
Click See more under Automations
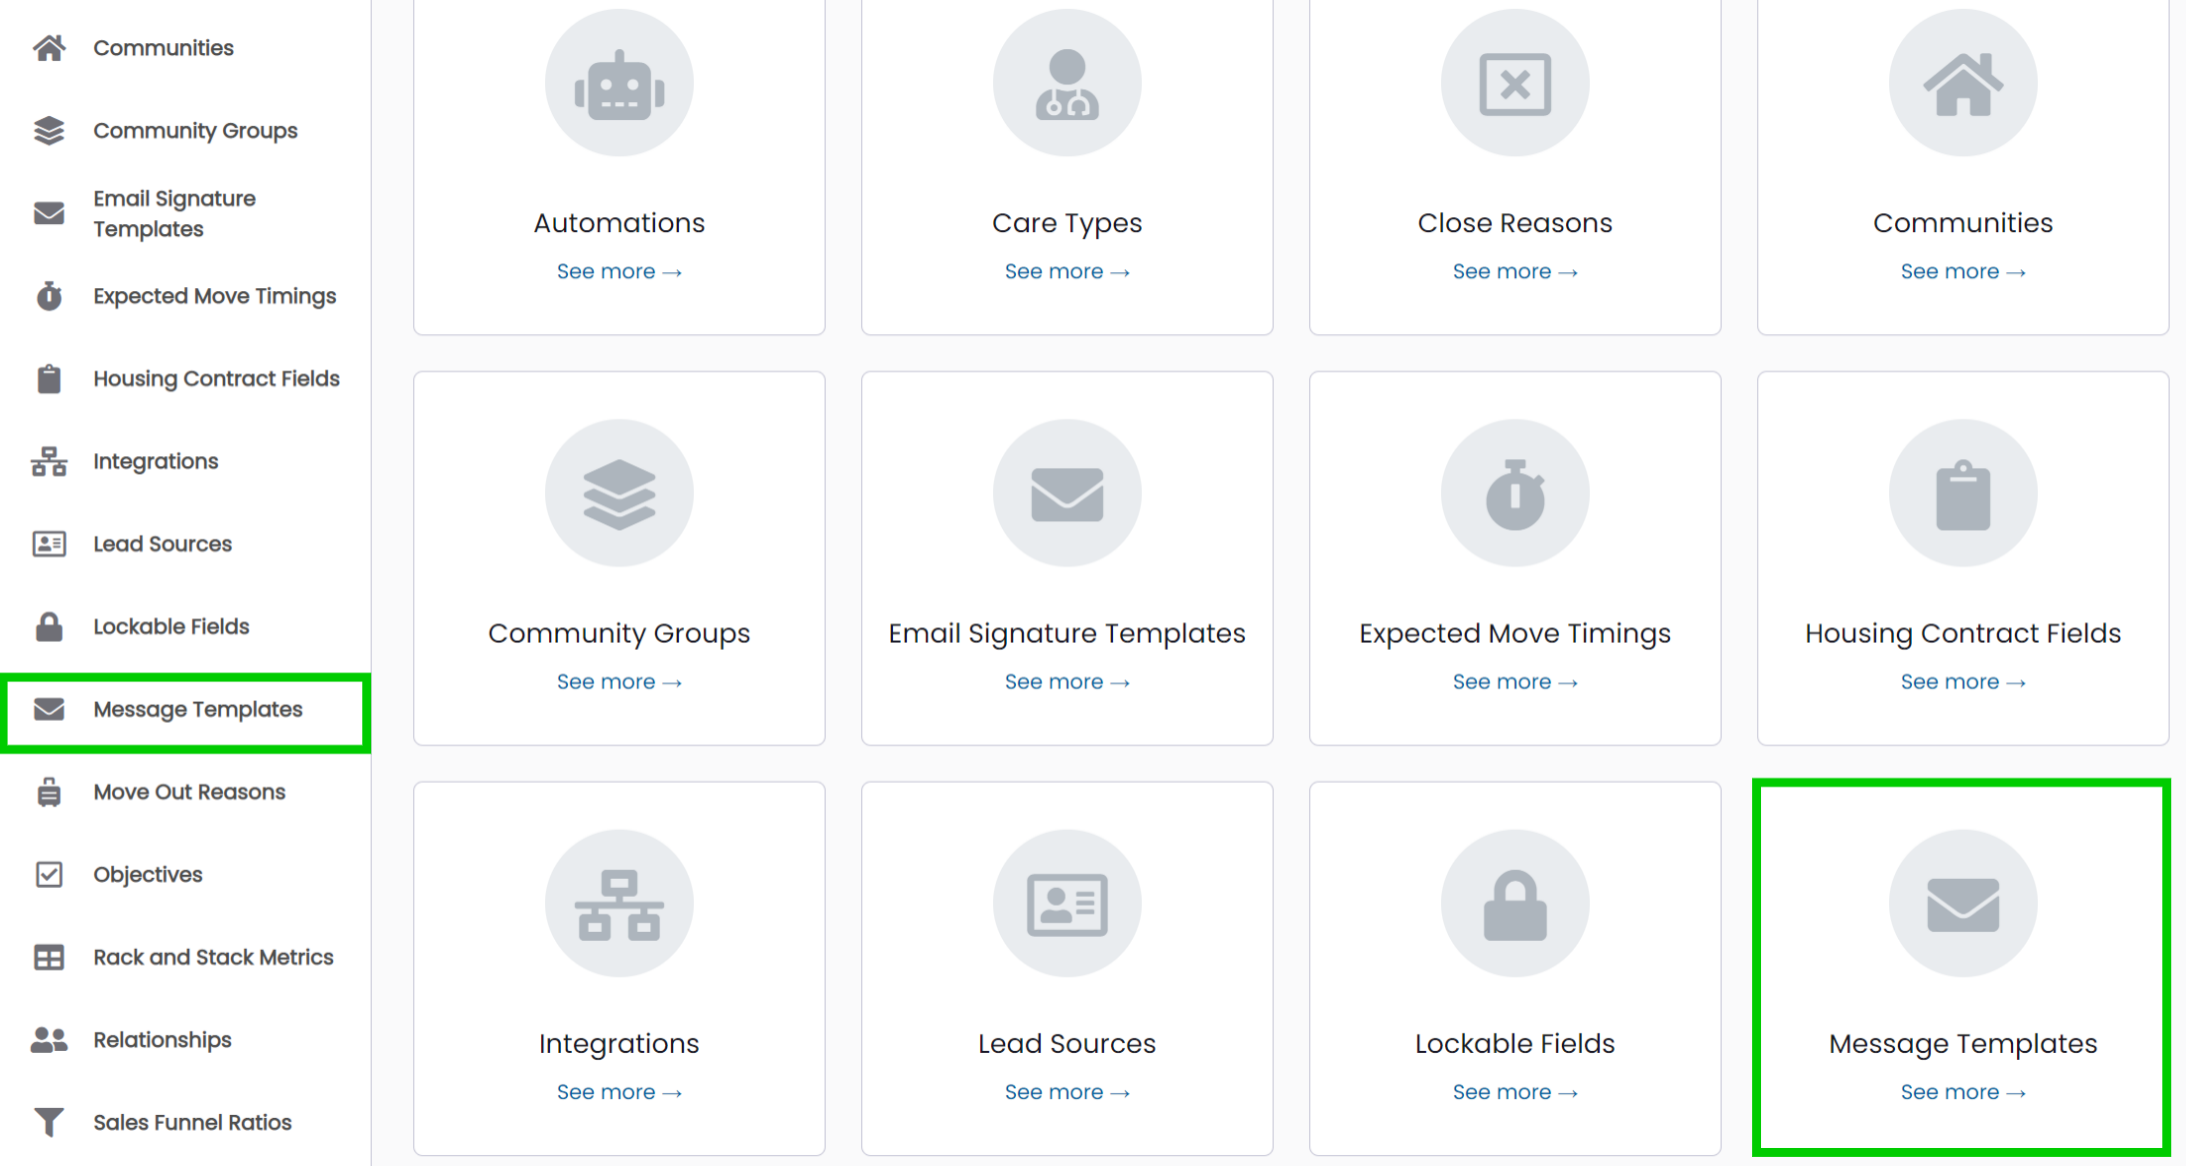(x=619, y=271)
